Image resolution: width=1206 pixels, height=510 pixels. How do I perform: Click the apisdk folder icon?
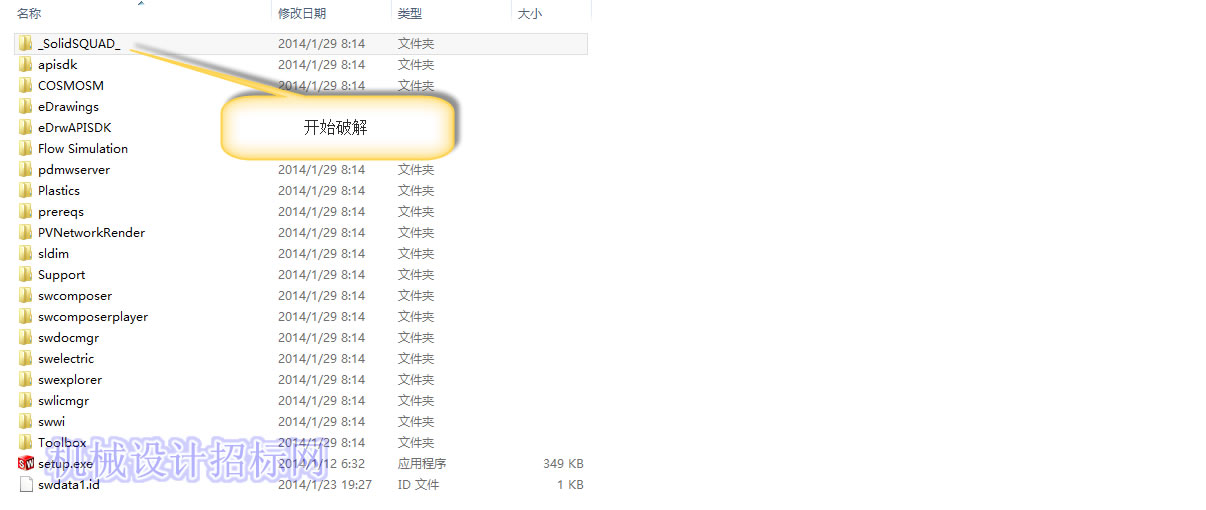coord(26,65)
